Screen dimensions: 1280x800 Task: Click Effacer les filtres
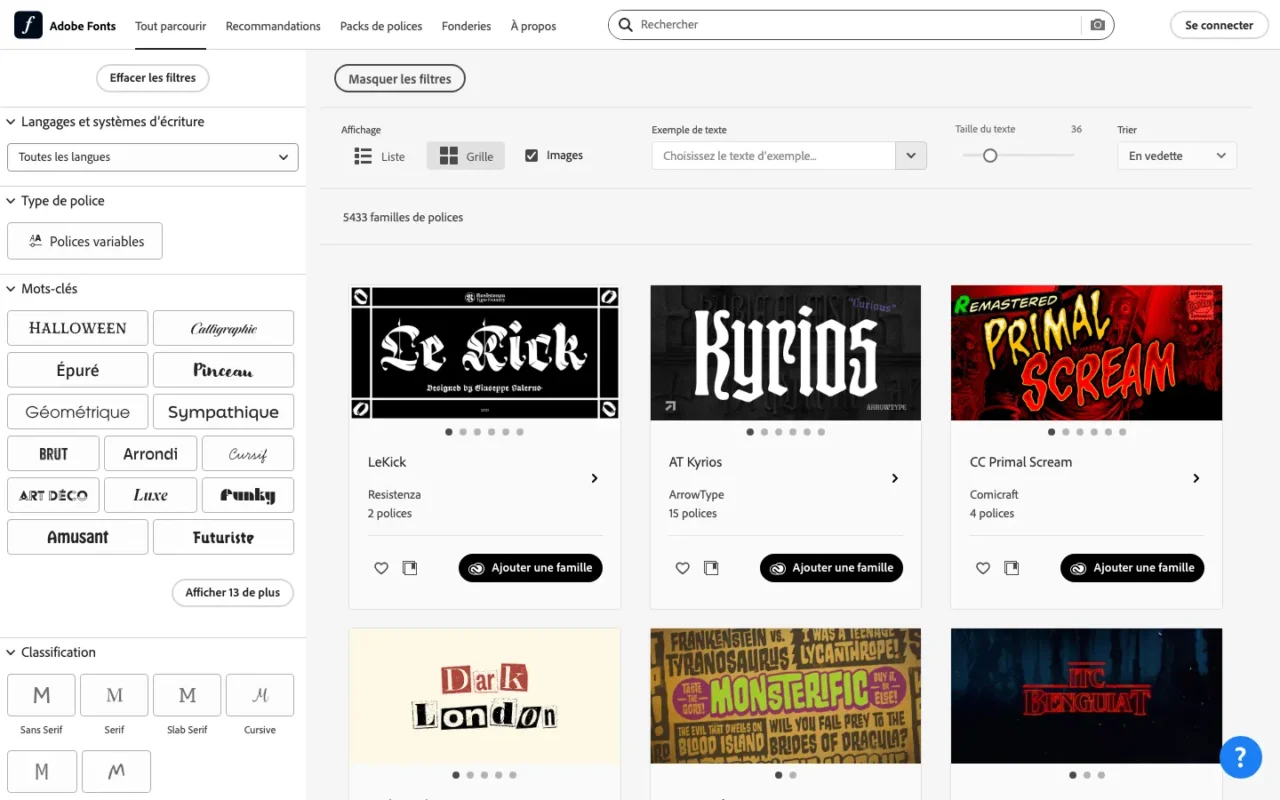pyautogui.click(x=153, y=78)
